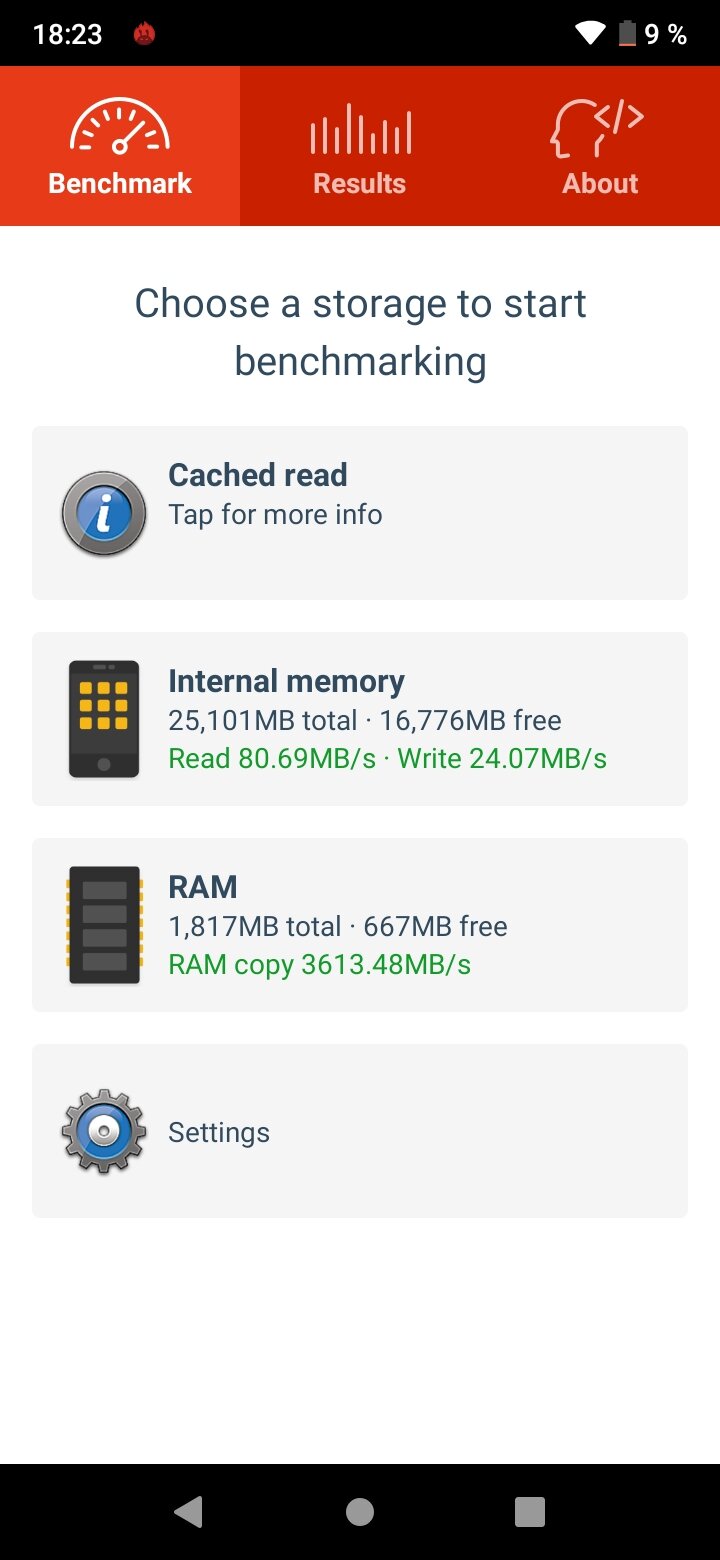Image resolution: width=720 pixels, height=1560 pixels.
Task: Click the phone icon for Internal memory
Action: [x=104, y=719]
